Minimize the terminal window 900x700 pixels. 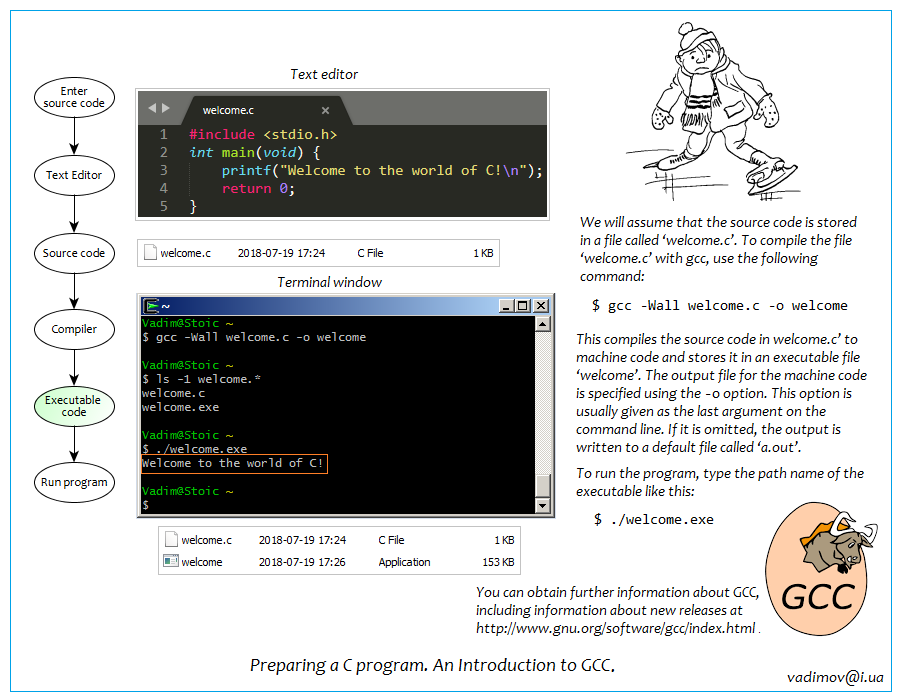[506, 306]
